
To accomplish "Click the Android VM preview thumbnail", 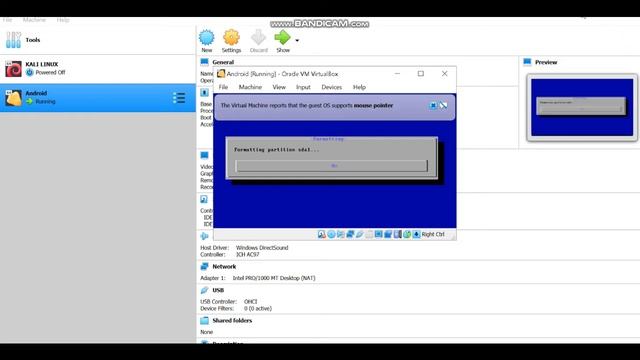I will click(582, 107).
